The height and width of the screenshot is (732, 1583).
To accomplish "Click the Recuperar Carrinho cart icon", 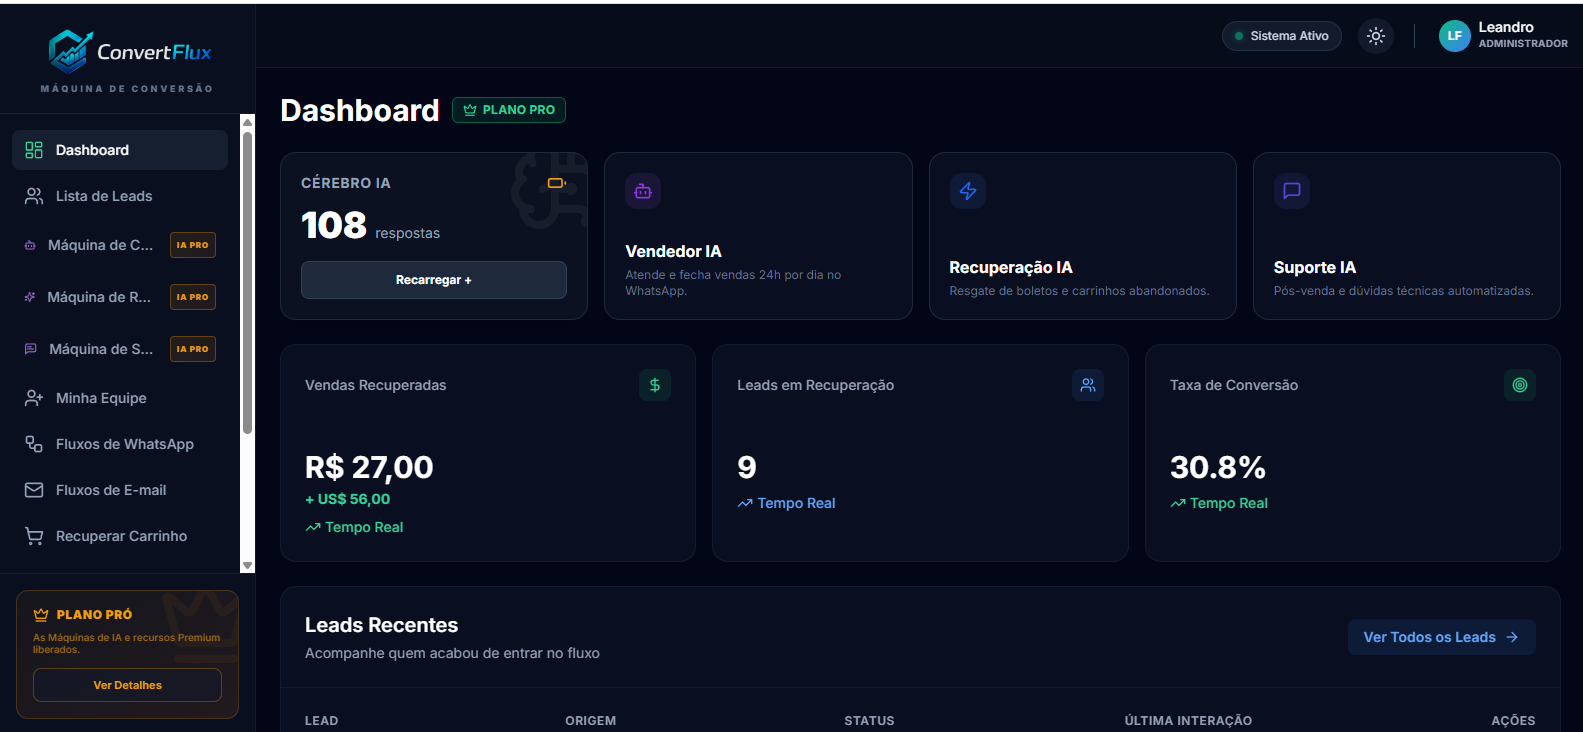I will coord(34,536).
